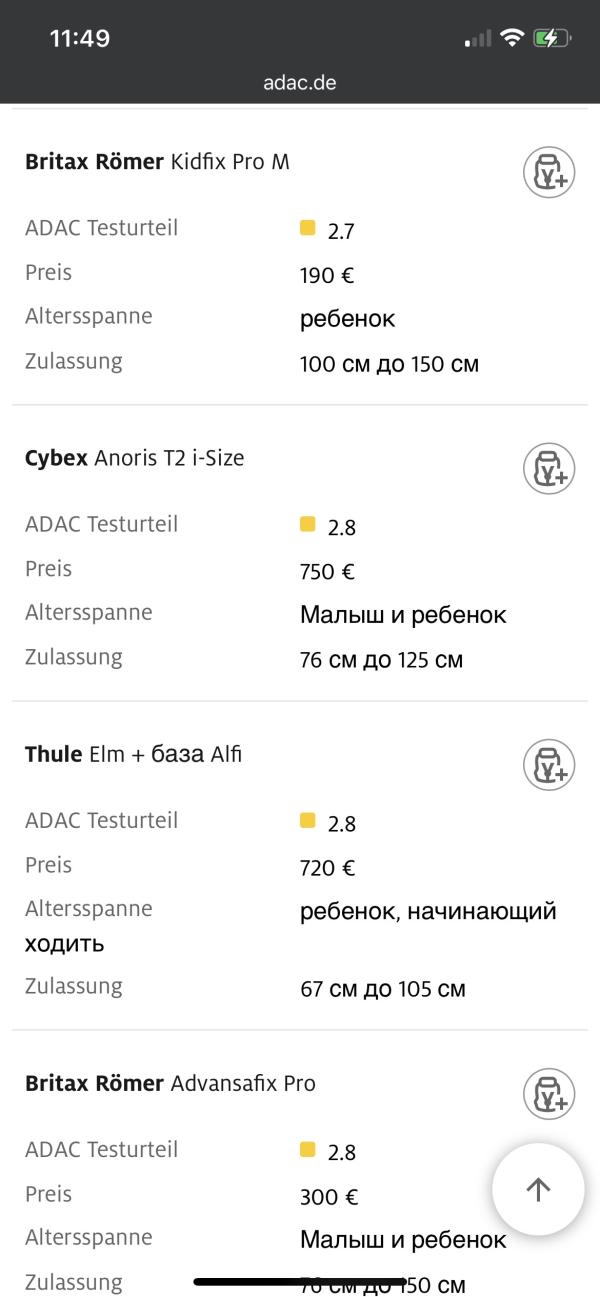Tap the 300 € price of Advansafix Pro
Screen dimensions: 600x1297
(x=329, y=1197)
